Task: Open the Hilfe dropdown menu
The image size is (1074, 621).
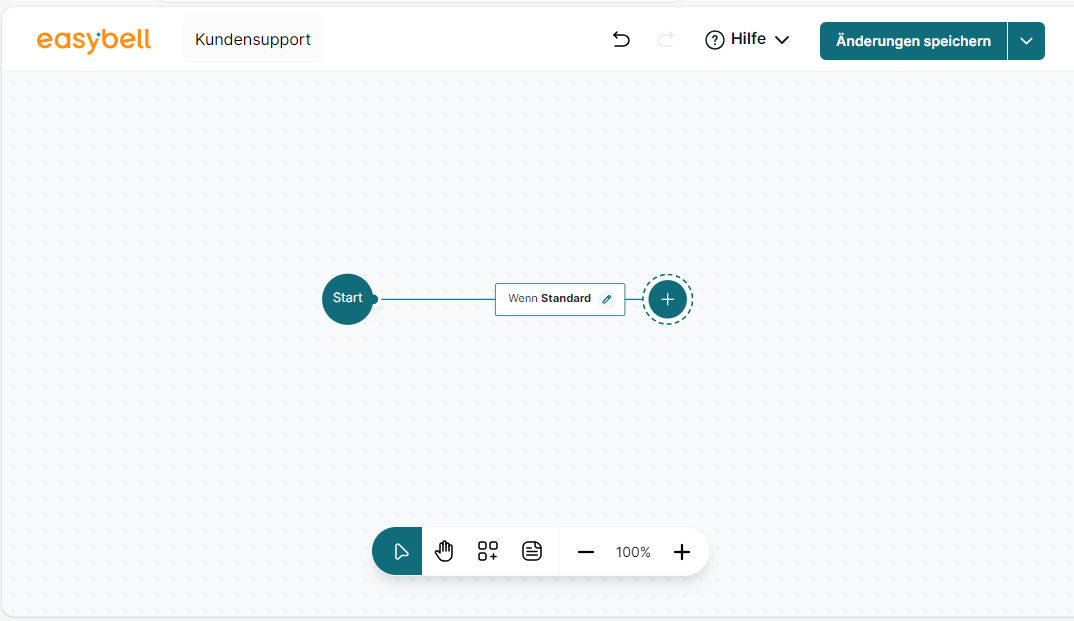Action: click(747, 40)
